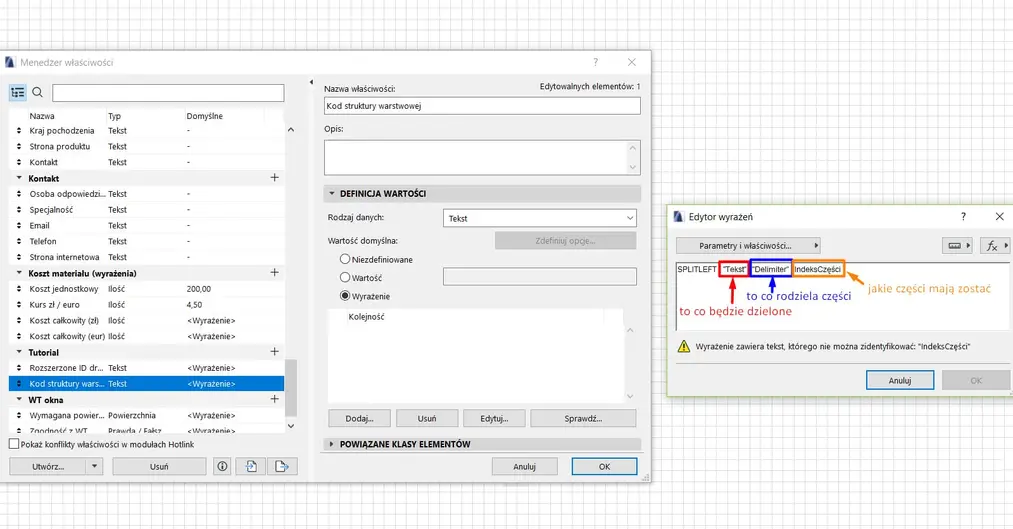Click the search magnifier icon in Property Manager
Viewport: 1013px width, 529px height.
pos(37,93)
